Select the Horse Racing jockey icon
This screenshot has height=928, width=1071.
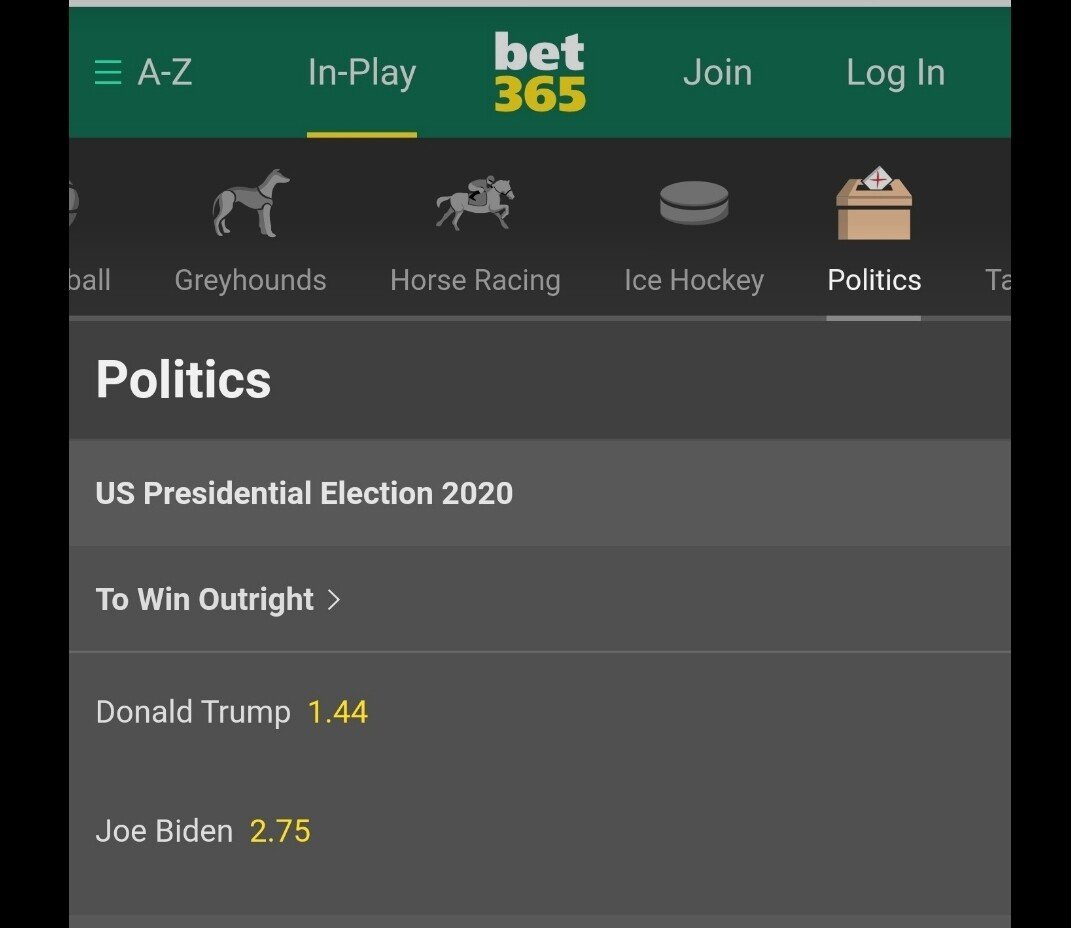475,203
